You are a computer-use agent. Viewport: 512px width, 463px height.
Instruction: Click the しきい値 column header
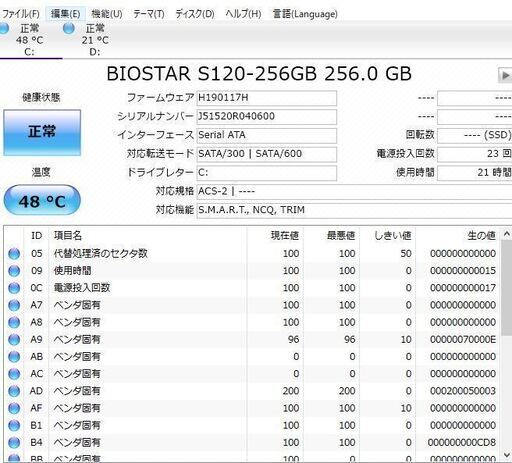(387, 236)
